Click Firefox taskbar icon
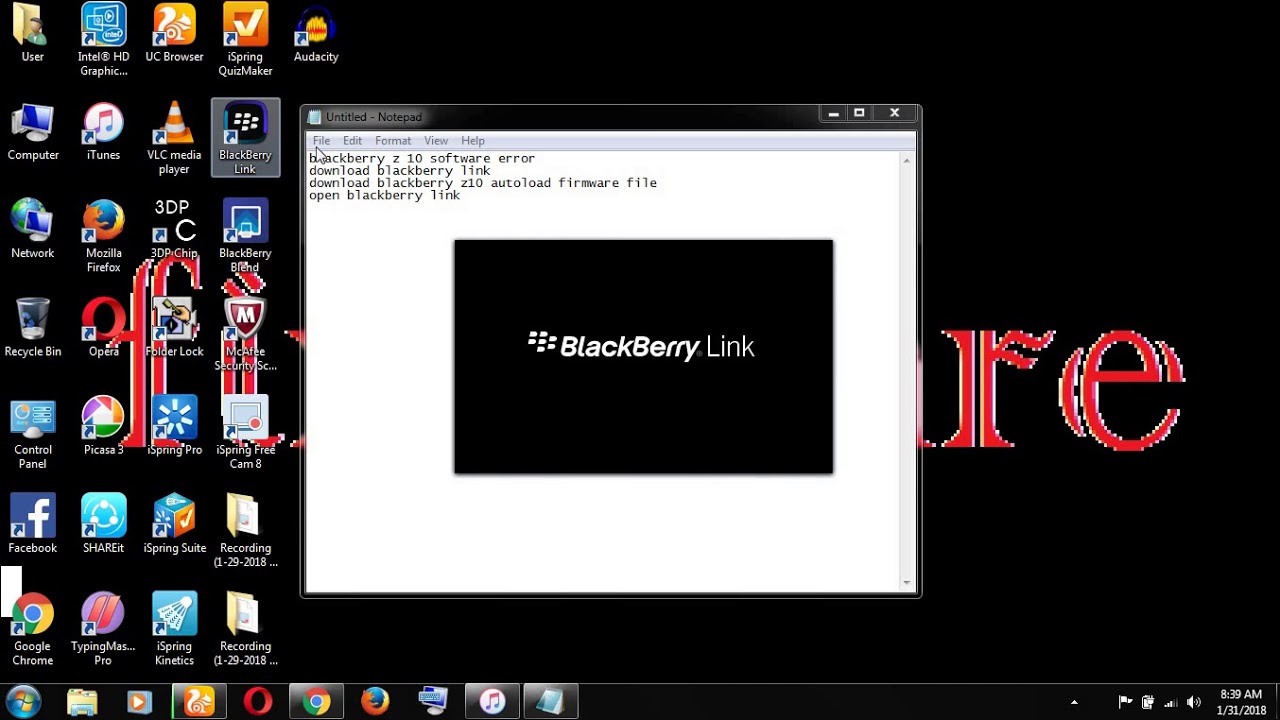 [375, 702]
